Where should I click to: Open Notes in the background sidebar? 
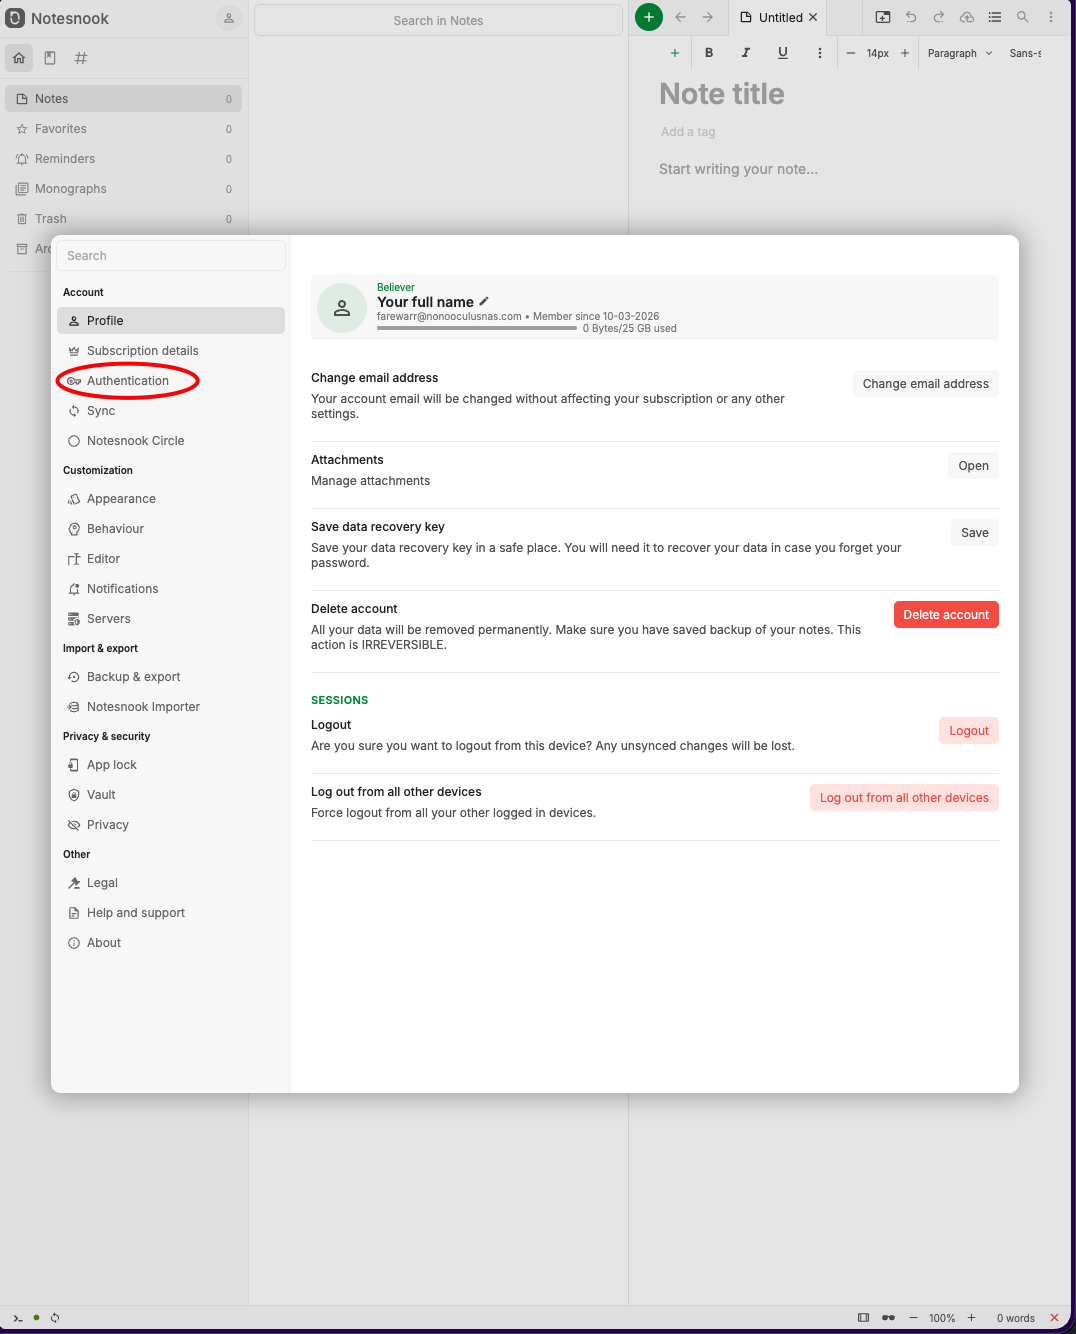click(x=124, y=99)
